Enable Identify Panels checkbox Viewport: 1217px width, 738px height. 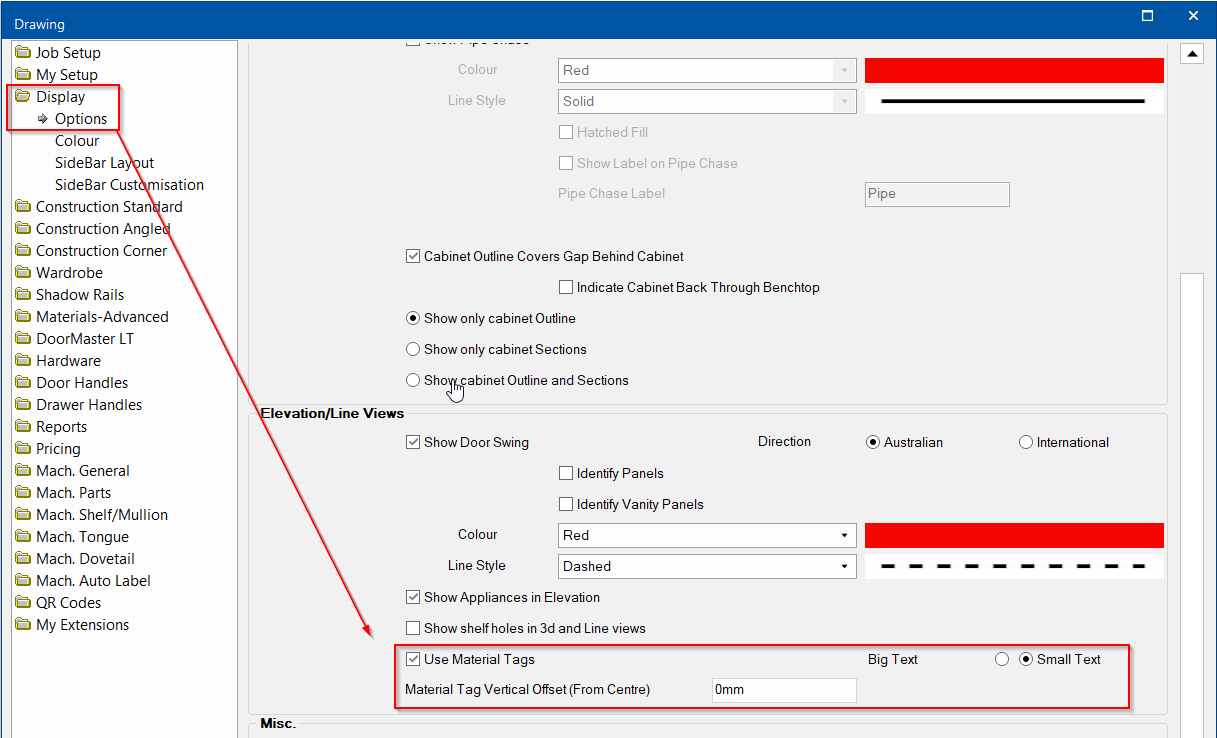(566, 473)
